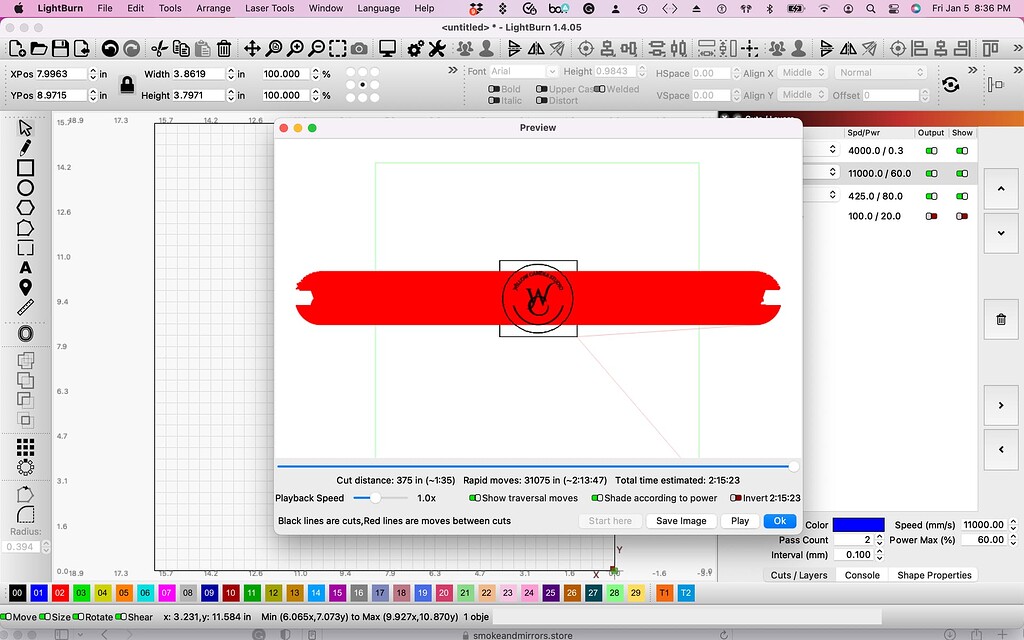
Task: Open the Language menu
Action: click(x=378, y=8)
